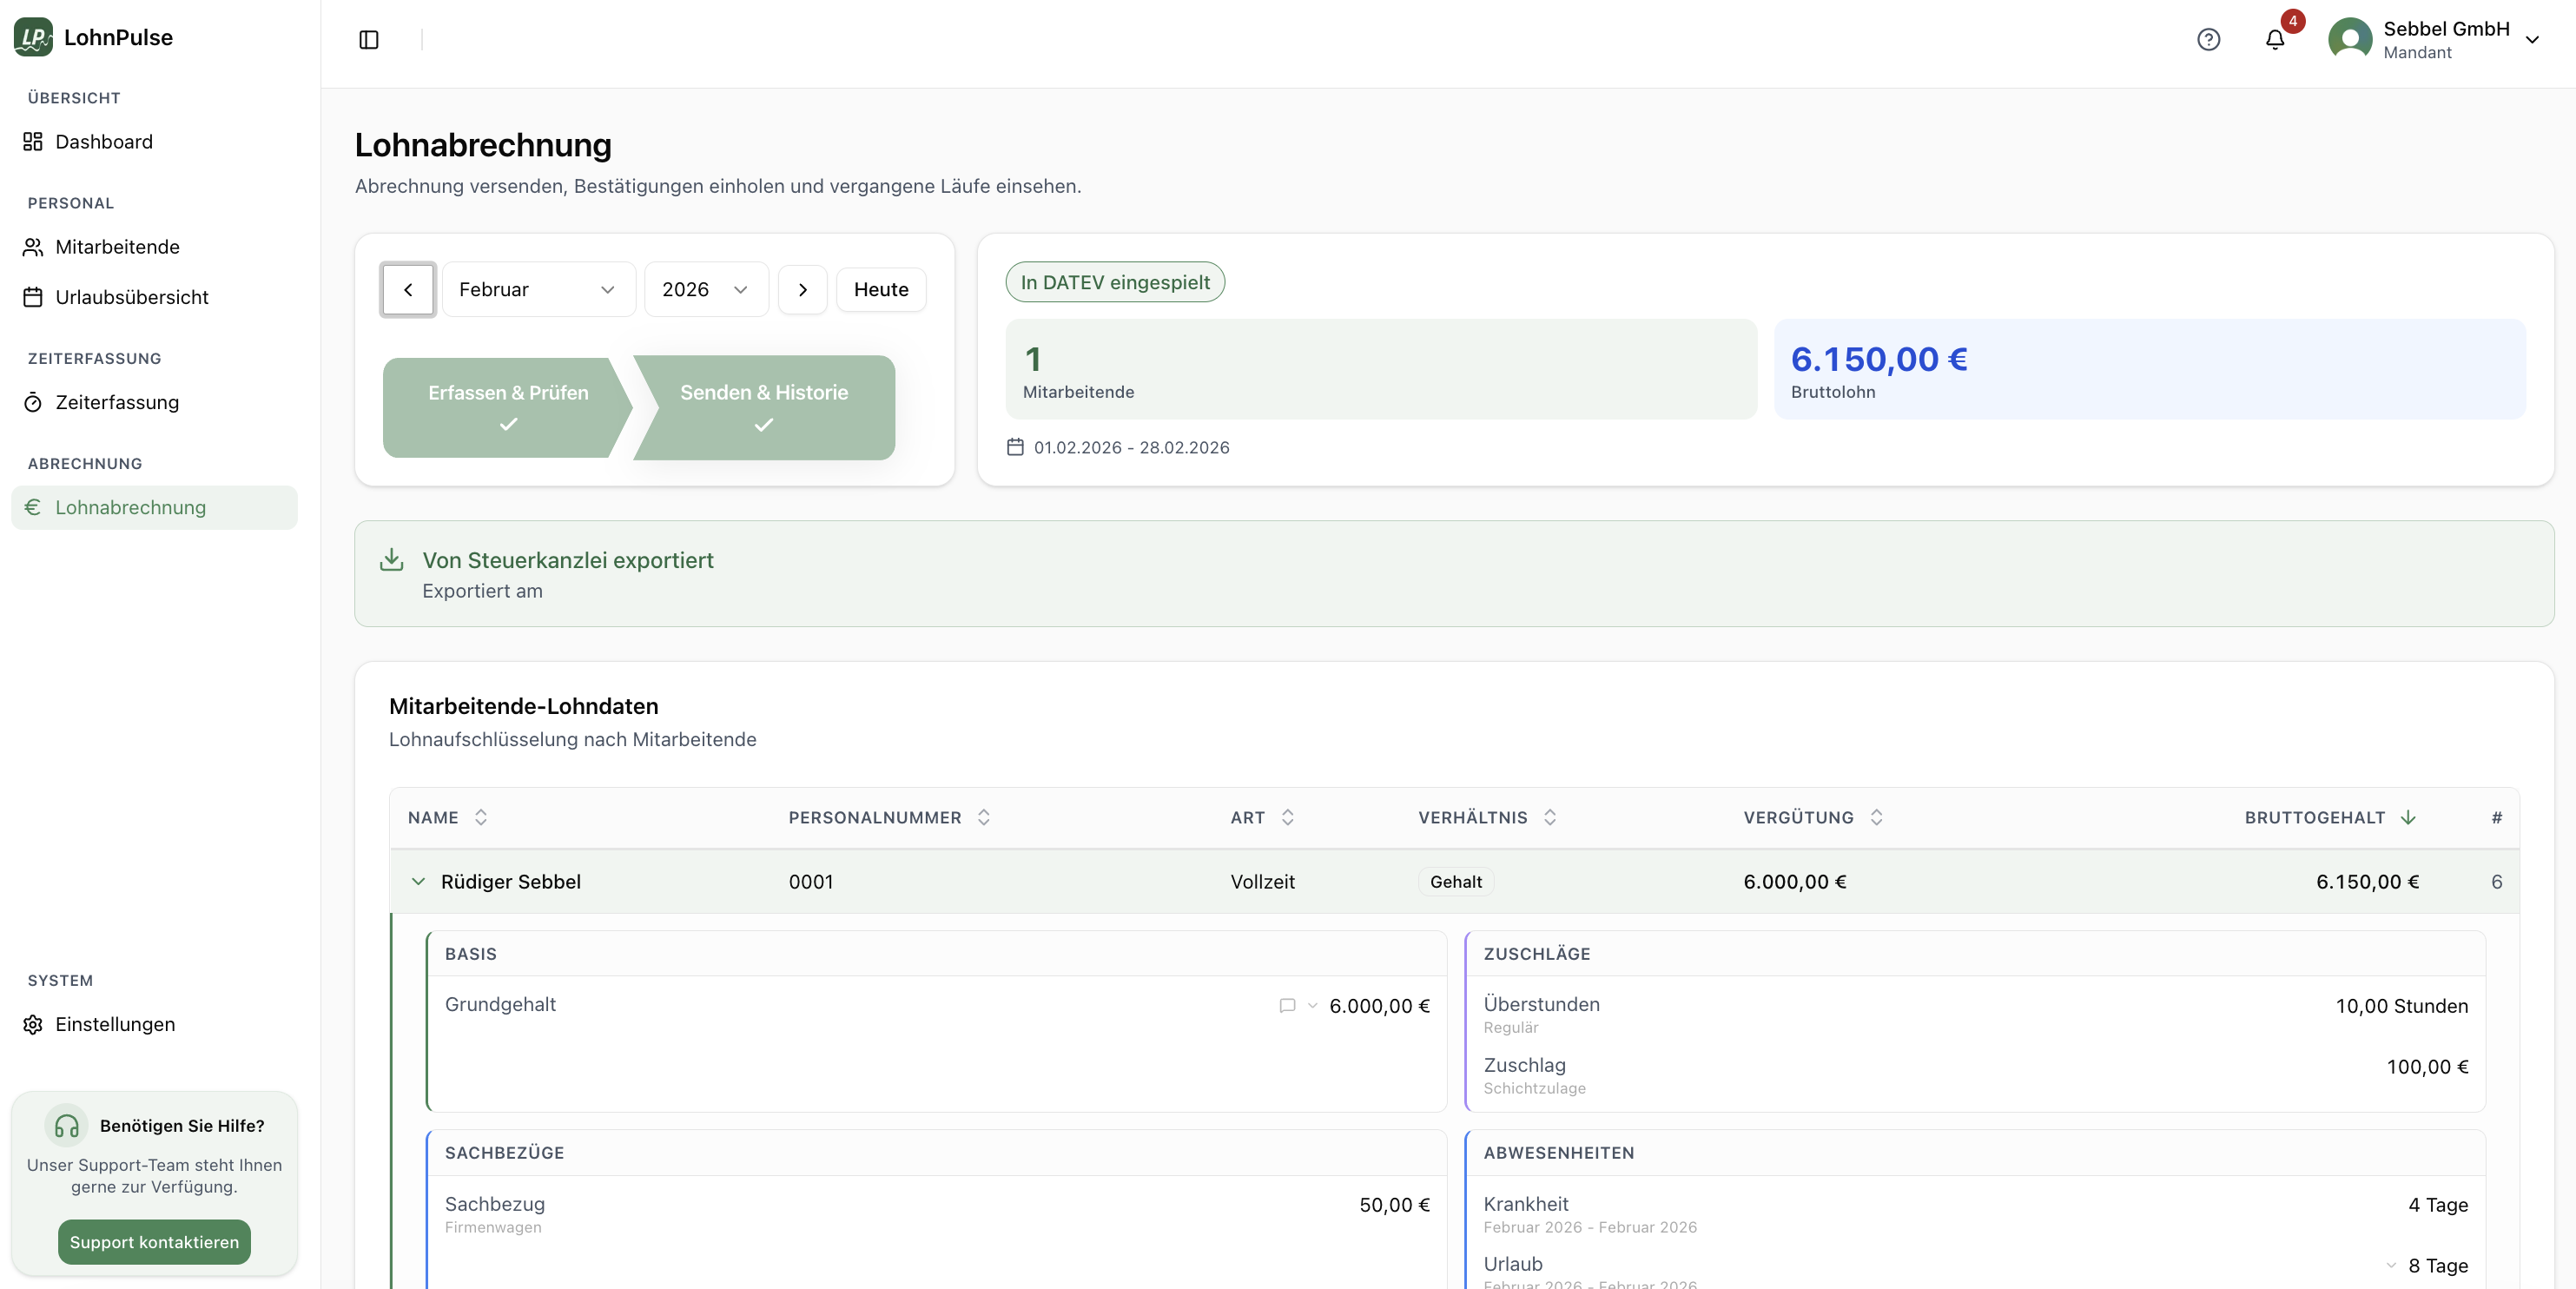Image resolution: width=2576 pixels, height=1289 pixels.
Task: Open the notifications bell
Action: (x=2275, y=39)
